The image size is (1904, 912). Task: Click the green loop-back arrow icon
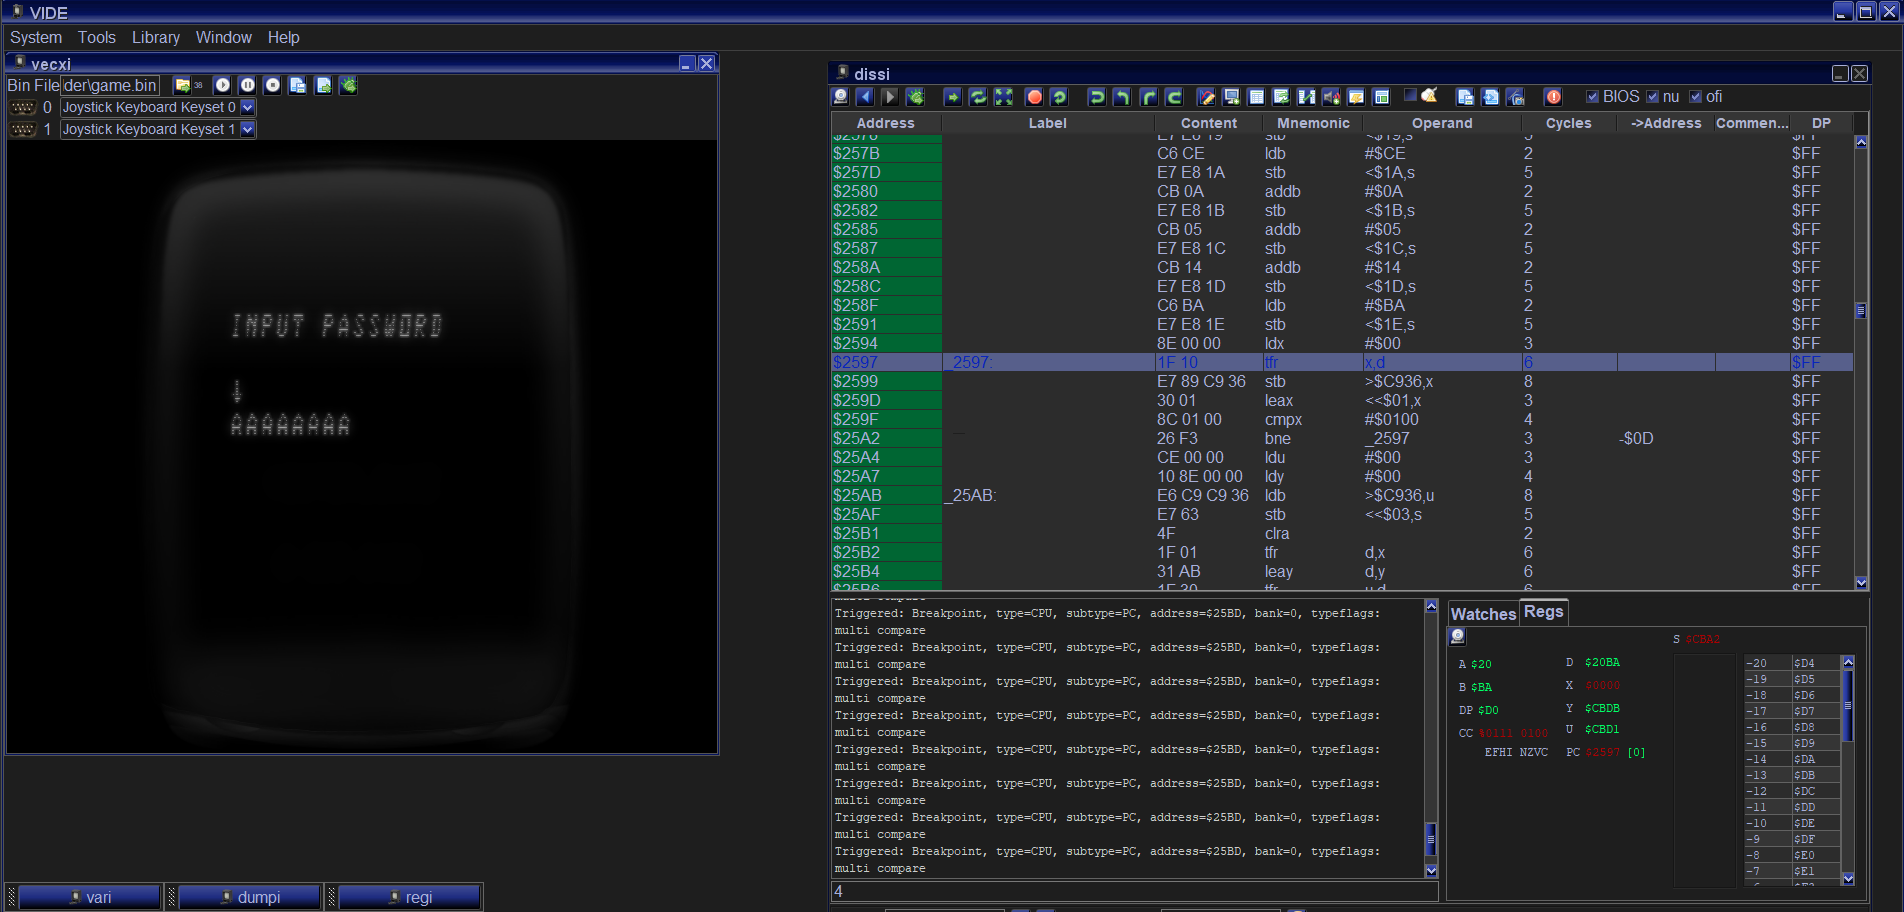1174,97
